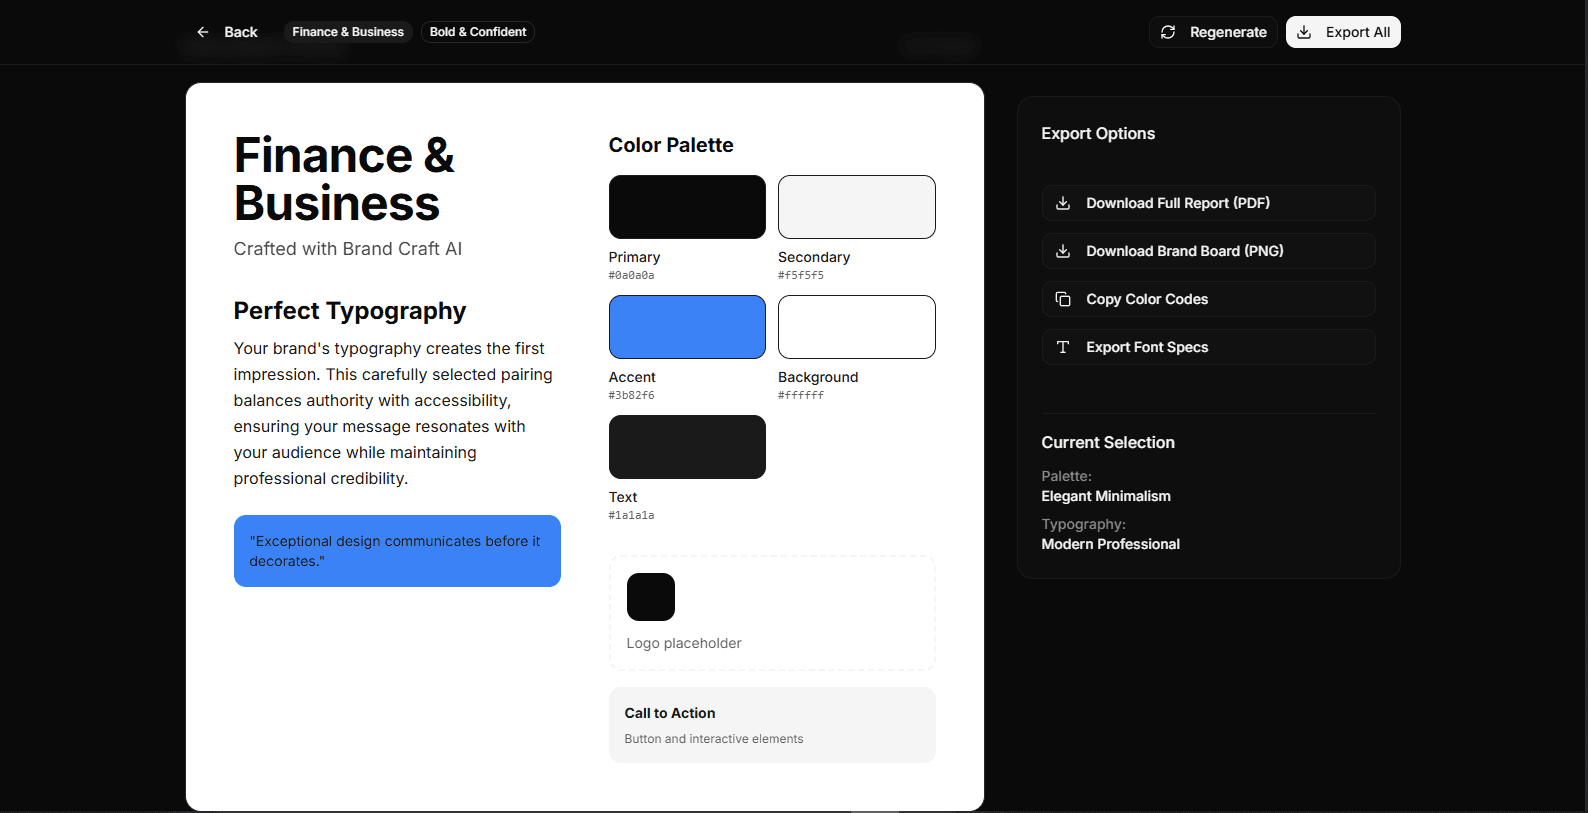
Task: Click the copy icon beside Color Codes
Action: tap(1063, 299)
